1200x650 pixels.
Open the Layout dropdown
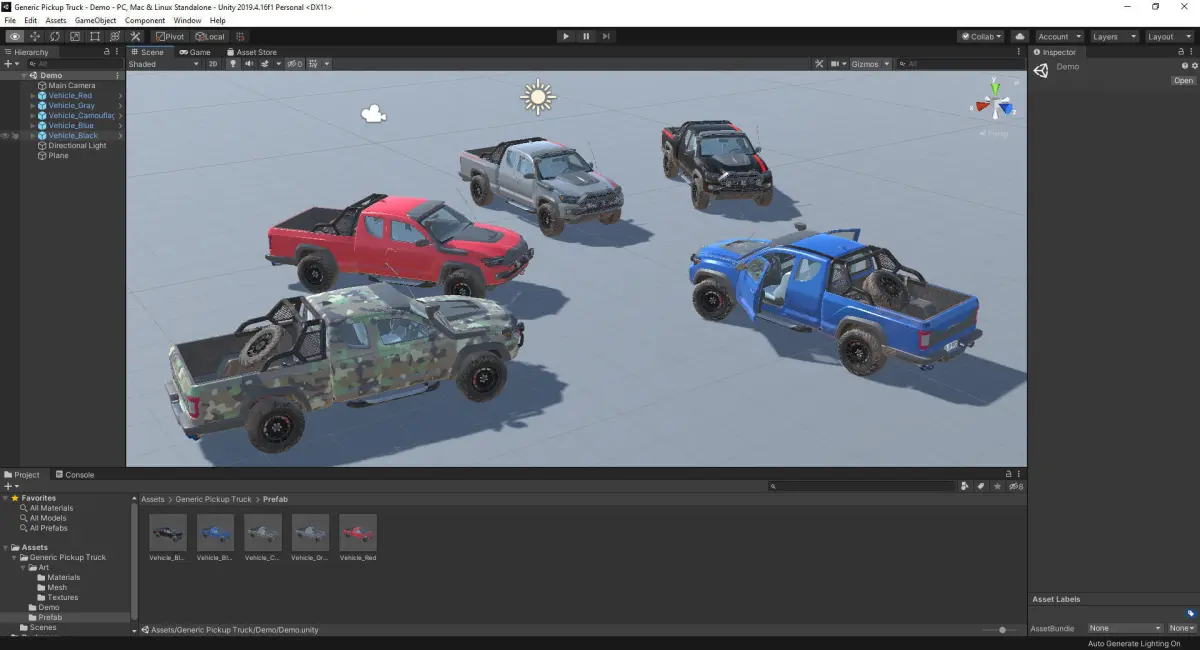click(1169, 36)
